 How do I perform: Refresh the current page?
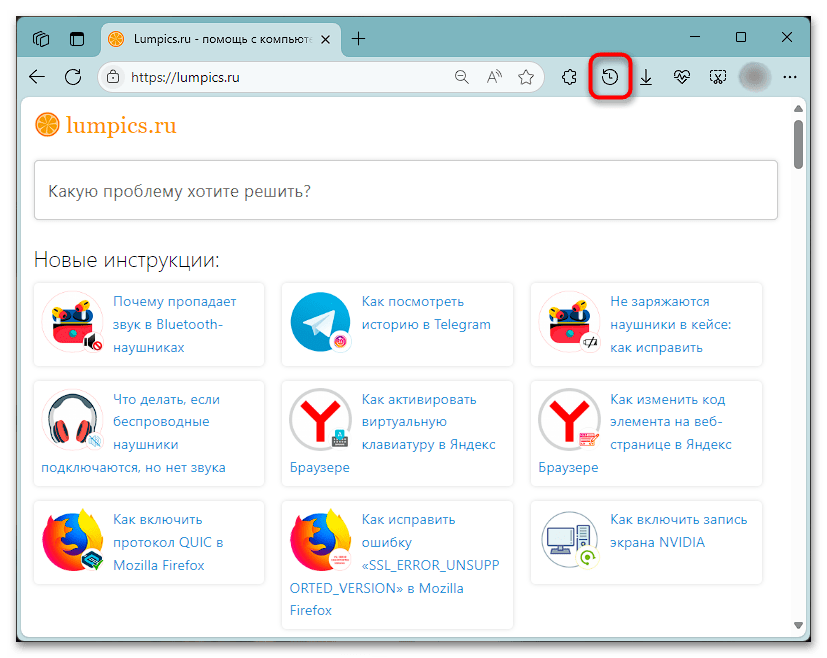click(73, 77)
